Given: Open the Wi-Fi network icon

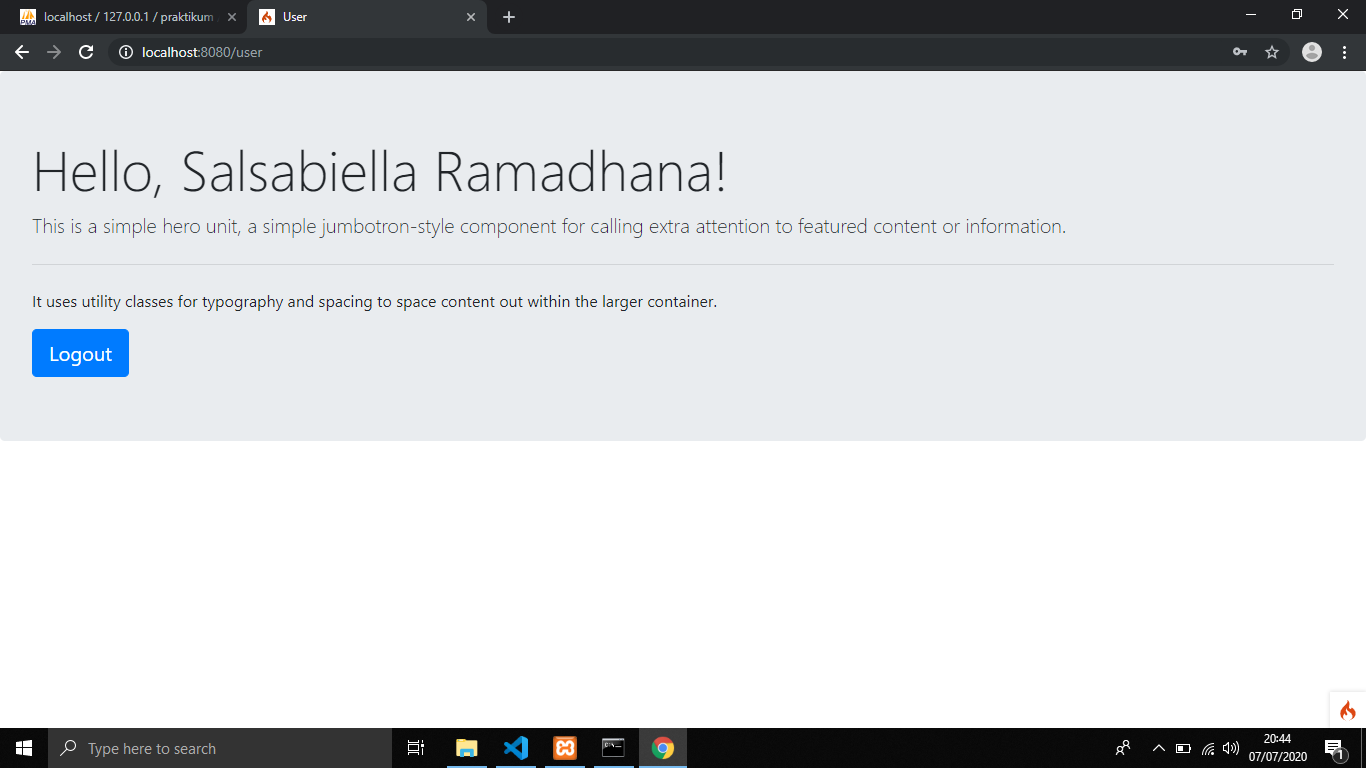Looking at the screenshot, I should (x=1208, y=748).
